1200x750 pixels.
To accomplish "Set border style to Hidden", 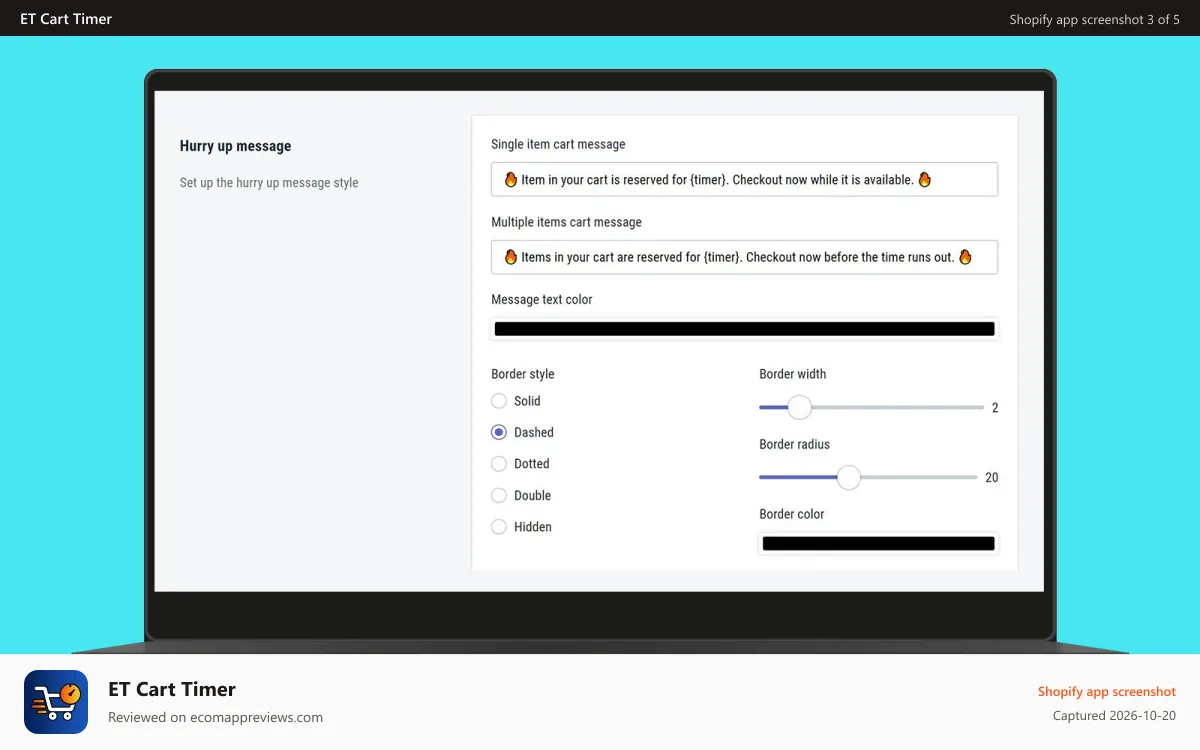I will (x=499, y=527).
